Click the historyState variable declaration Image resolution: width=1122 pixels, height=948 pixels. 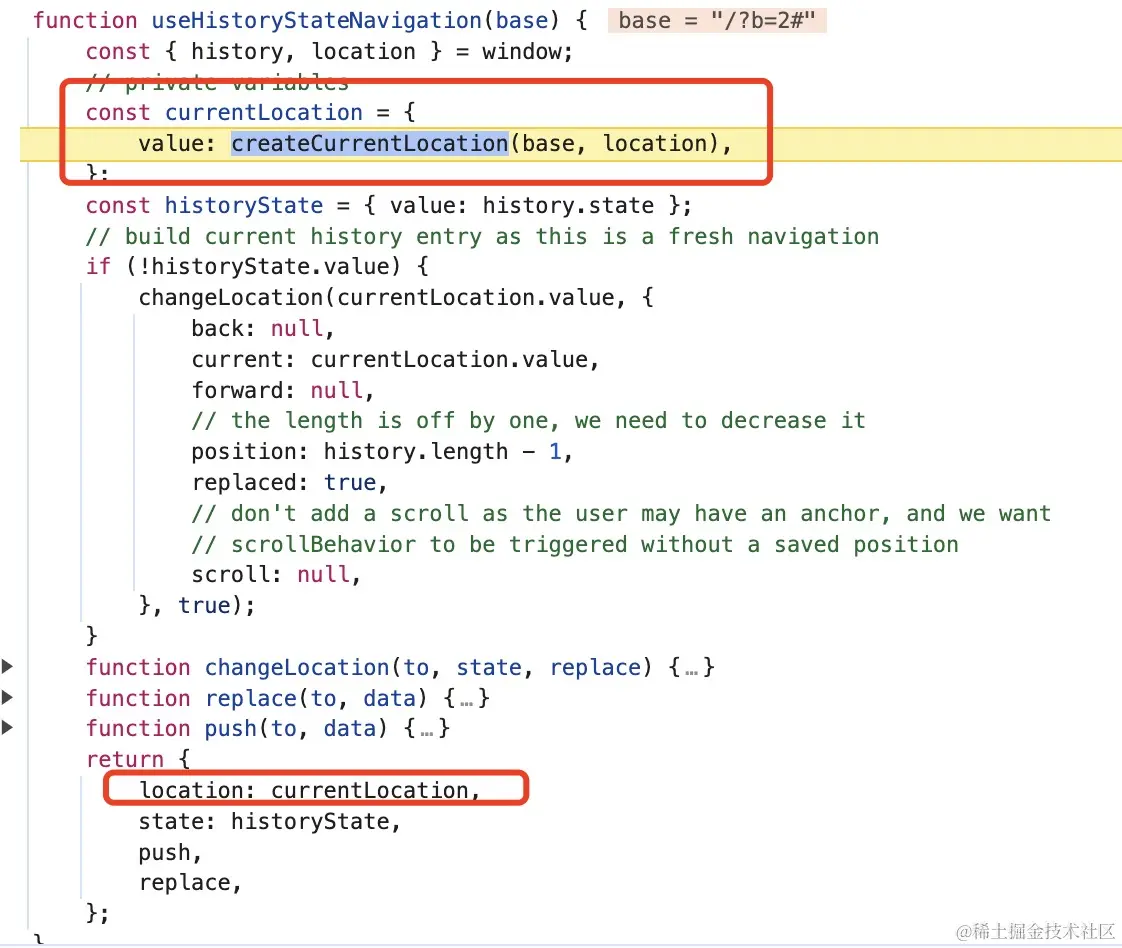pyautogui.click(x=389, y=206)
